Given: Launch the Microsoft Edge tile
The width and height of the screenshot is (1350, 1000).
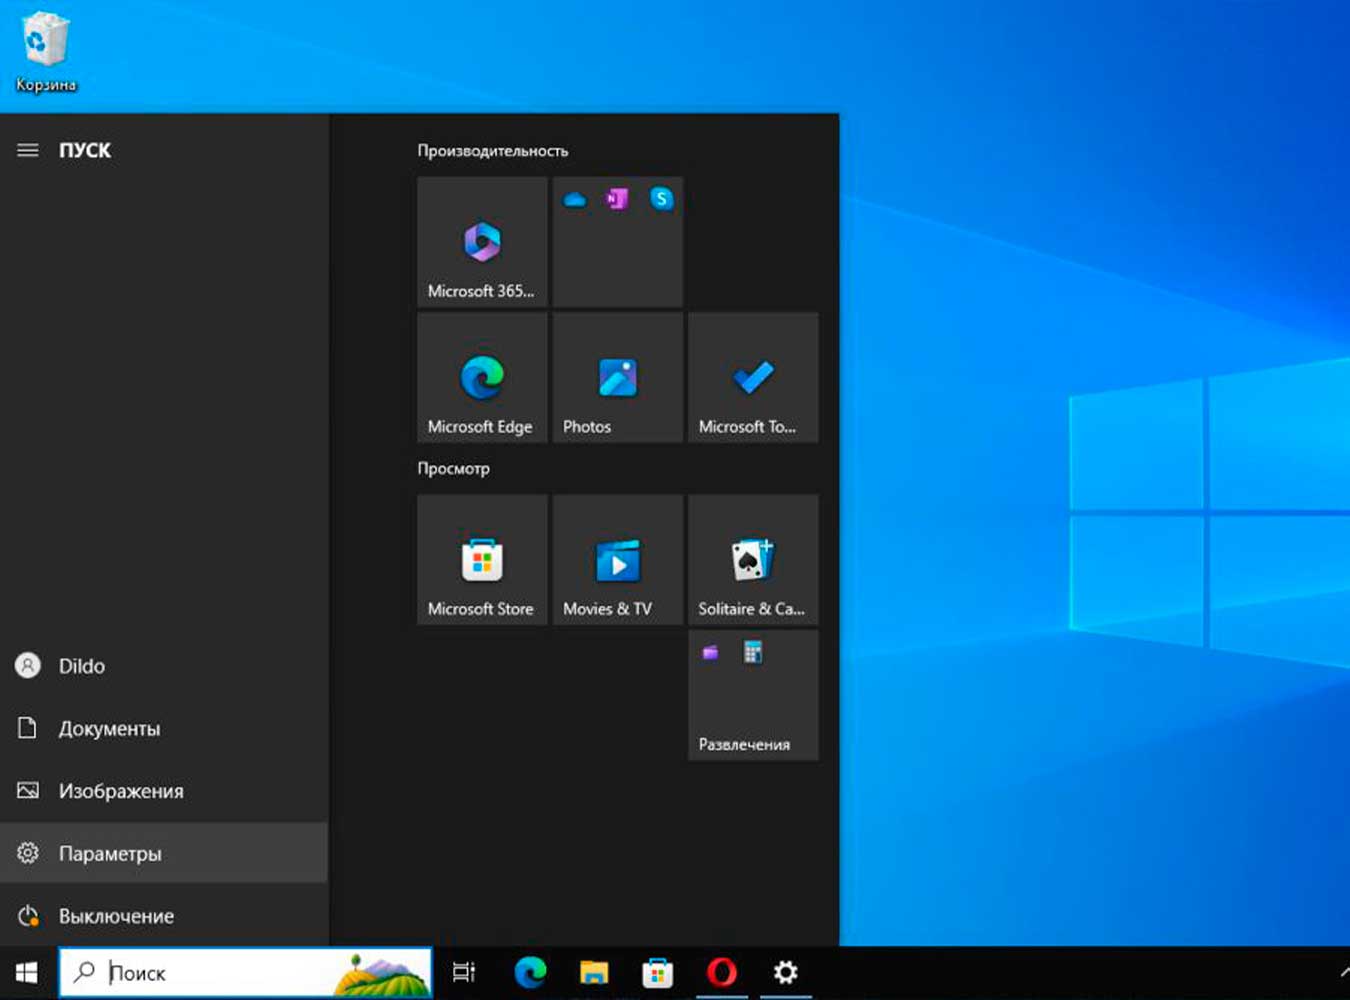Looking at the screenshot, I should 482,377.
